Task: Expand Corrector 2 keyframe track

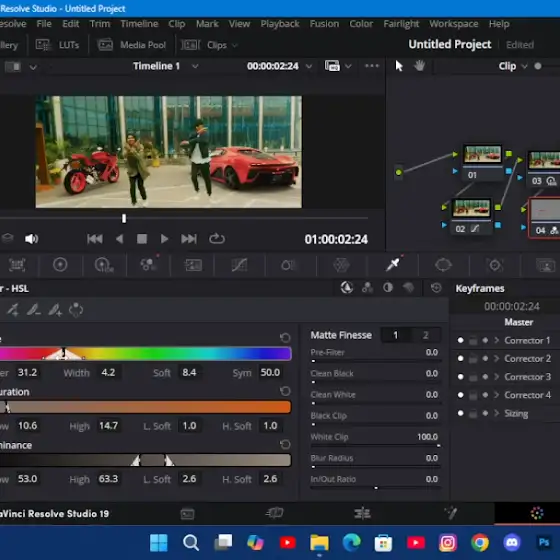Action: pos(496,359)
